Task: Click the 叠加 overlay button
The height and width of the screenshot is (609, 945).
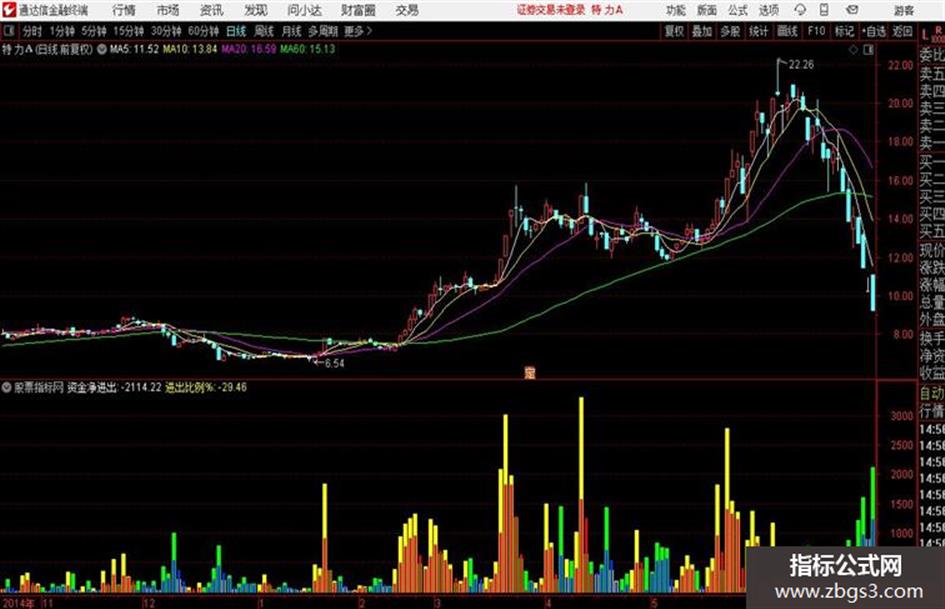Action: 702,31
